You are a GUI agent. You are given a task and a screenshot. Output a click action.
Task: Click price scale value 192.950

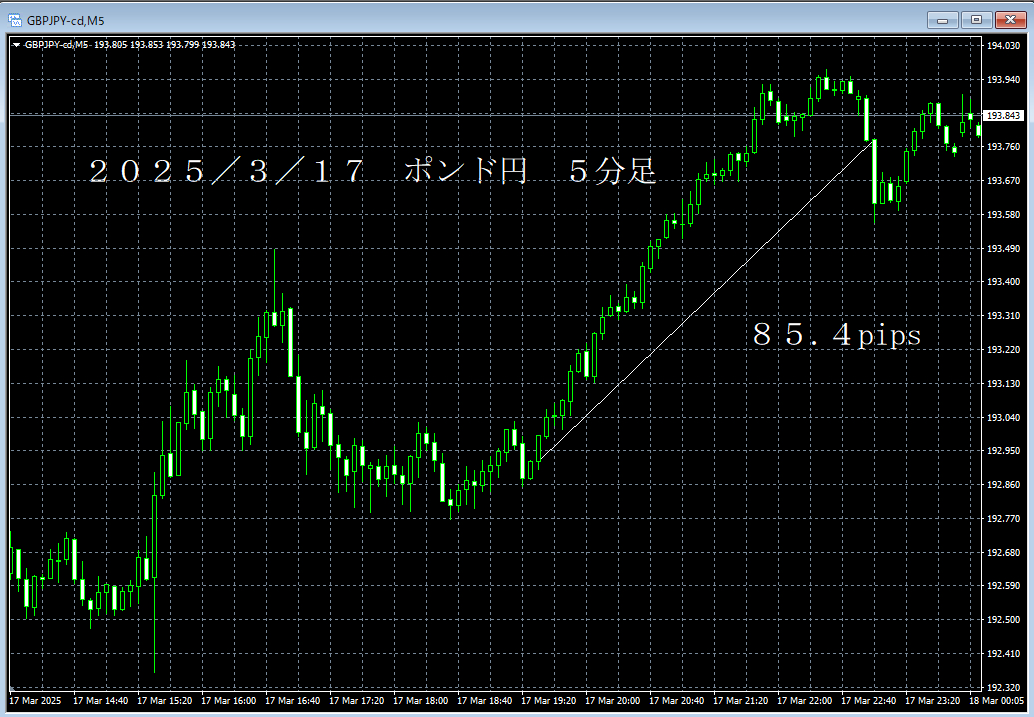[1003, 451]
